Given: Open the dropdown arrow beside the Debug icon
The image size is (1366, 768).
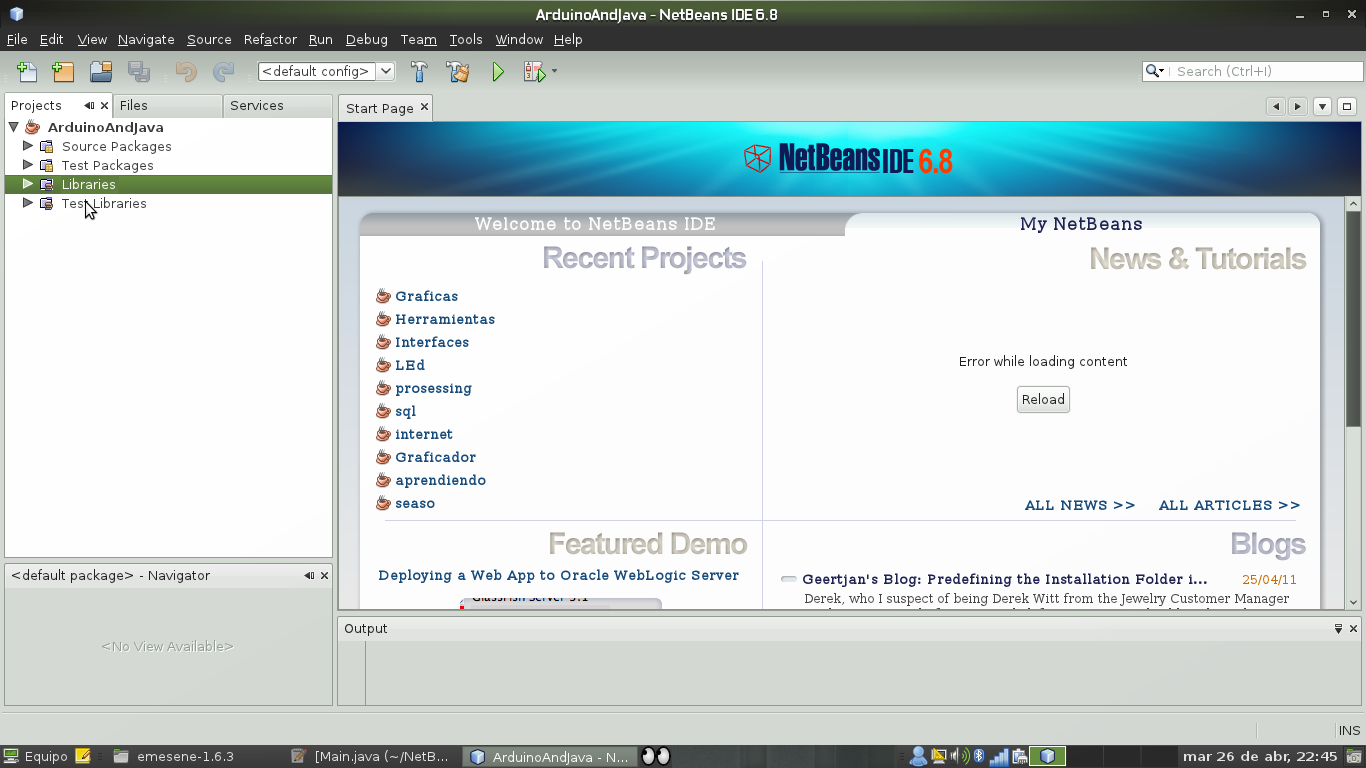Looking at the screenshot, I should point(554,71).
